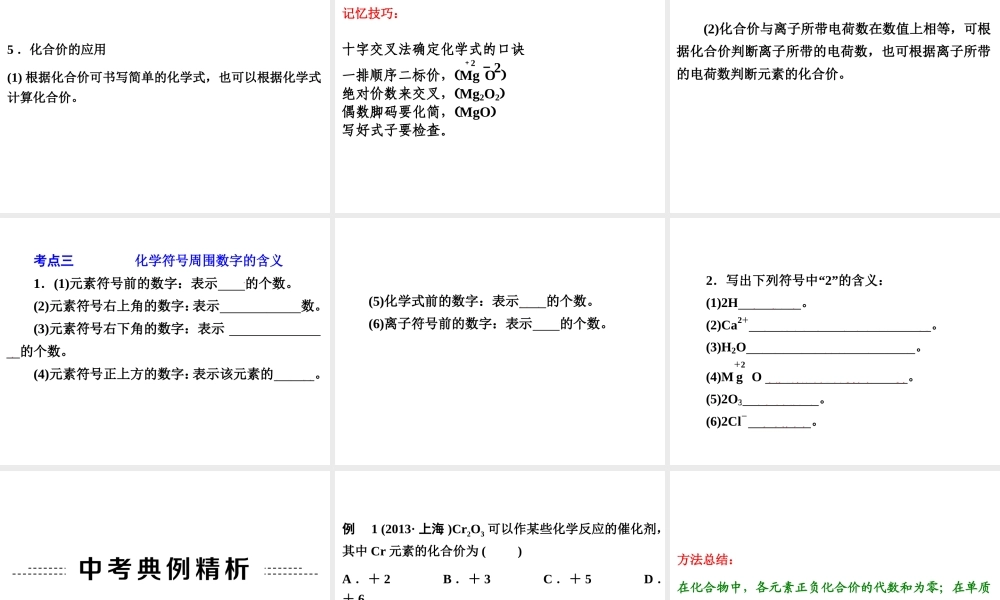The image size is (1000, 600).
Task: Select answer option B. +3
Action: click(x=467, y=579)
